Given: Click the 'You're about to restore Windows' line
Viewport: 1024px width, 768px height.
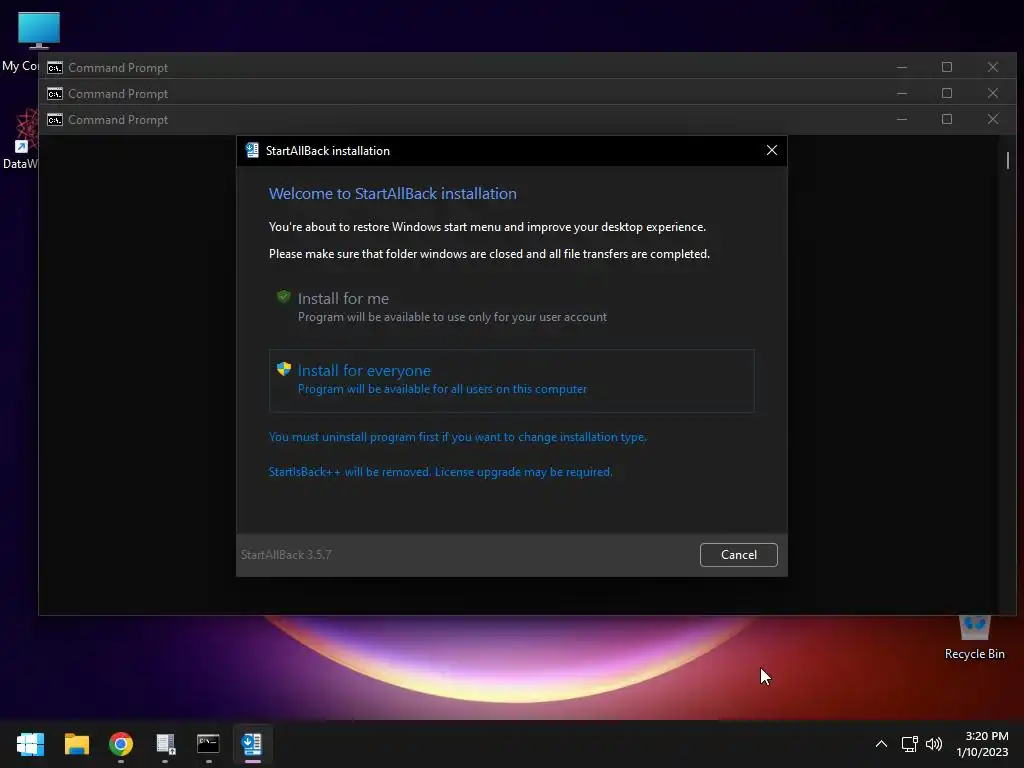Looking at the screenshot, I should pyautogui.click(x=487, y=227).
